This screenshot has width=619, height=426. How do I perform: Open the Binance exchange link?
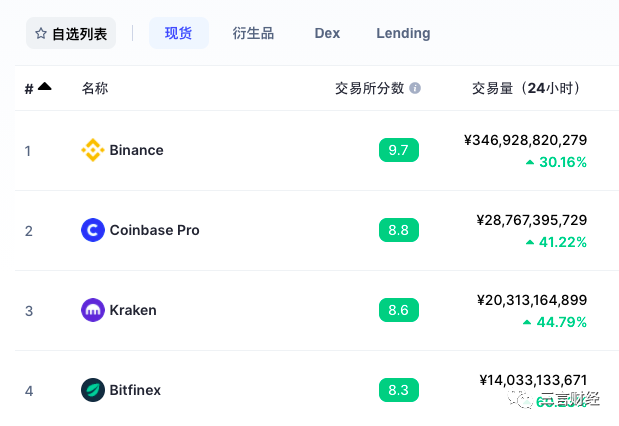pos(136,150)
